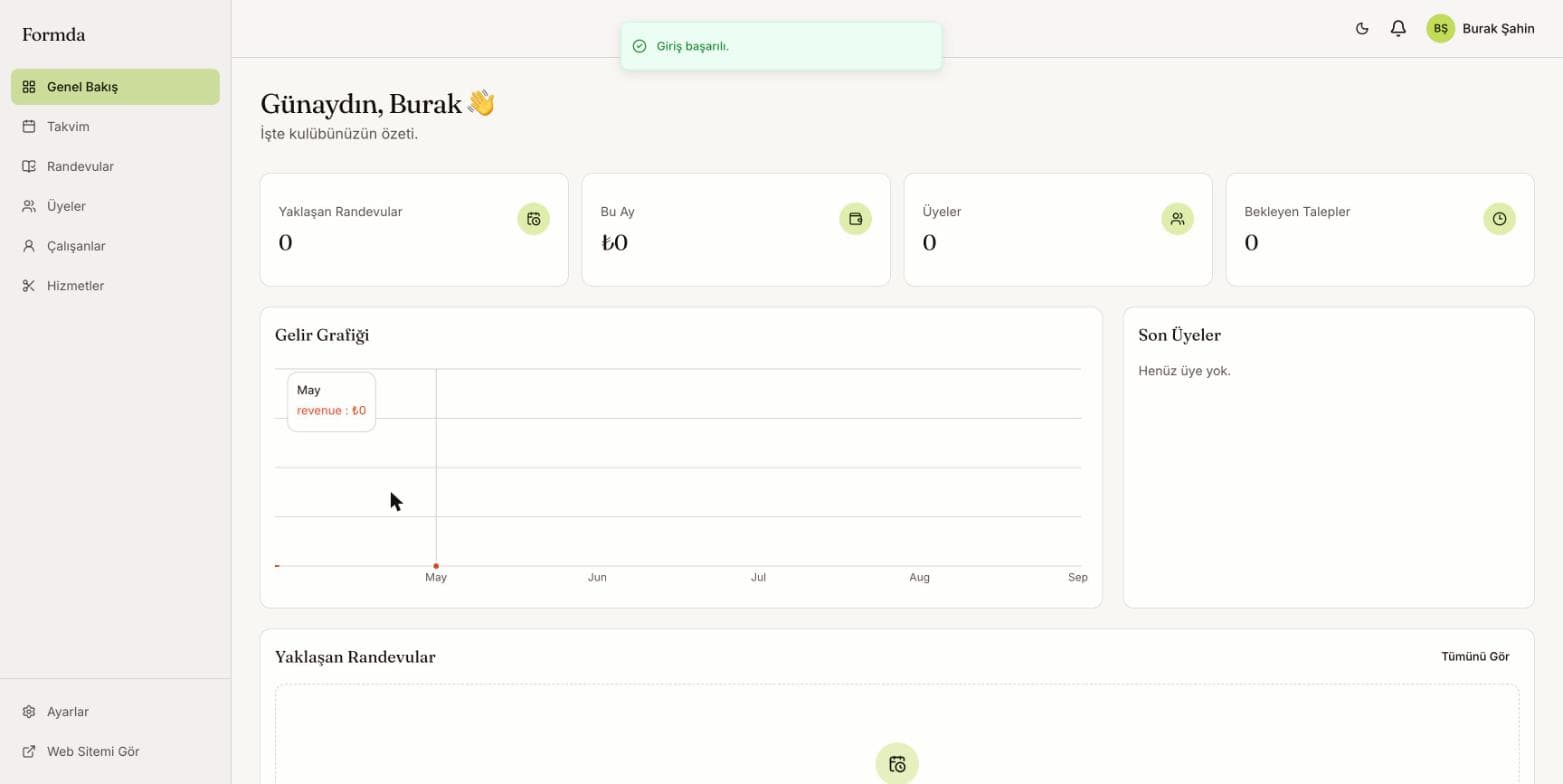Click the Üyeler card people icon
This screenshot has height=784, width=1563.
[1178, 219]
